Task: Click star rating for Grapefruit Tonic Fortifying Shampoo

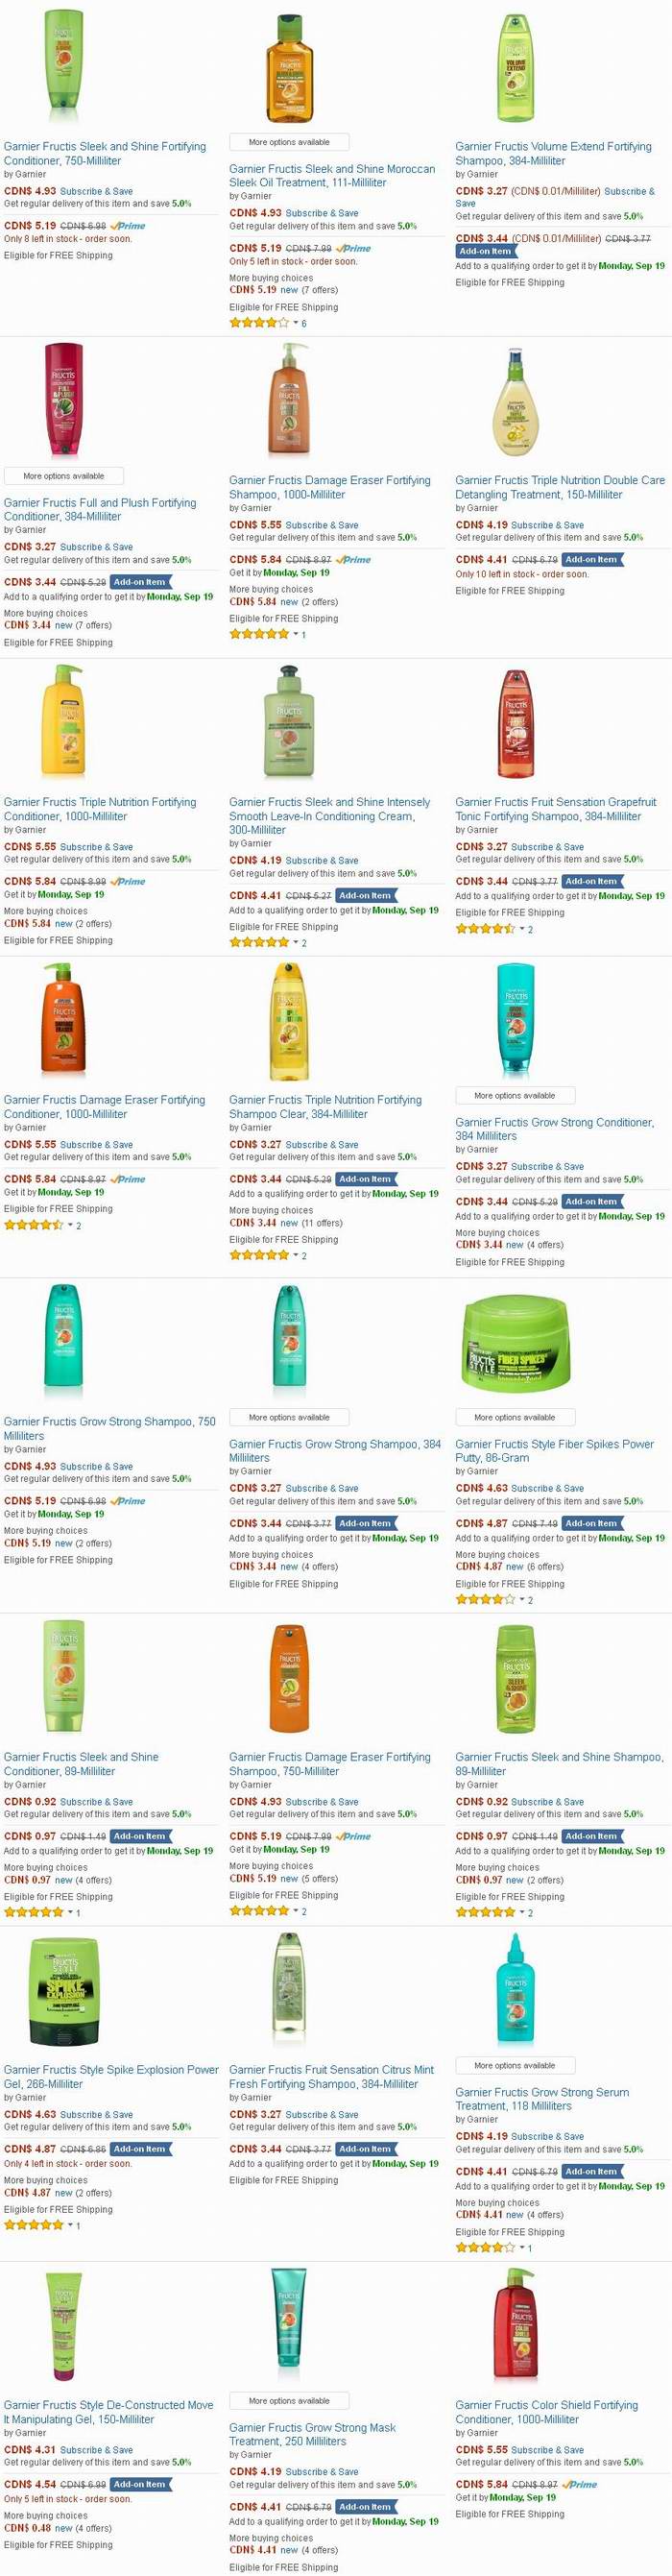Action: coord(485,929)
